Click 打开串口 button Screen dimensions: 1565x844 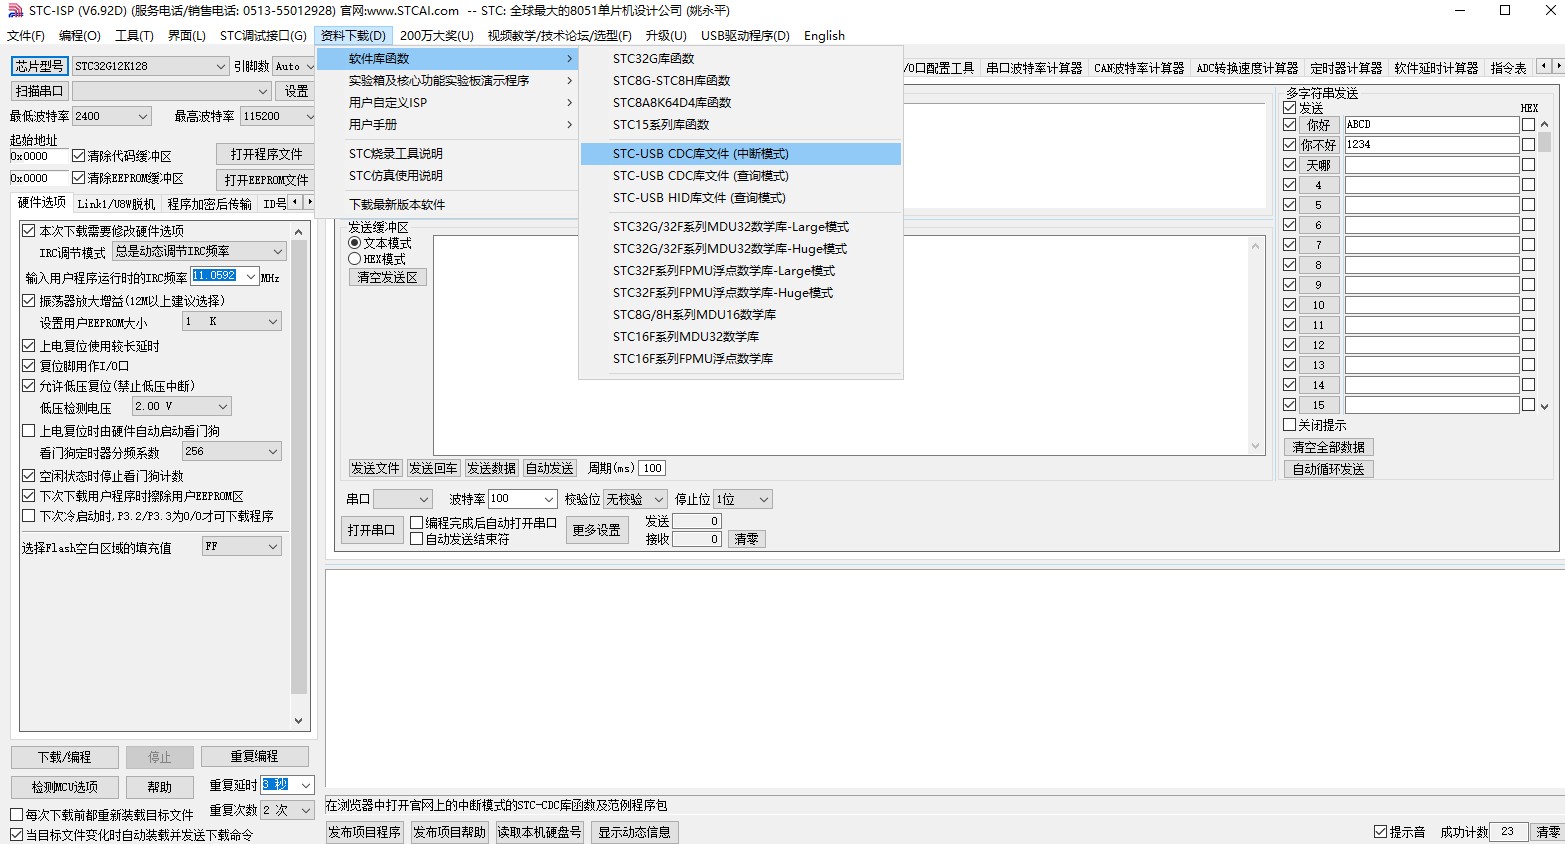(371, 530)
